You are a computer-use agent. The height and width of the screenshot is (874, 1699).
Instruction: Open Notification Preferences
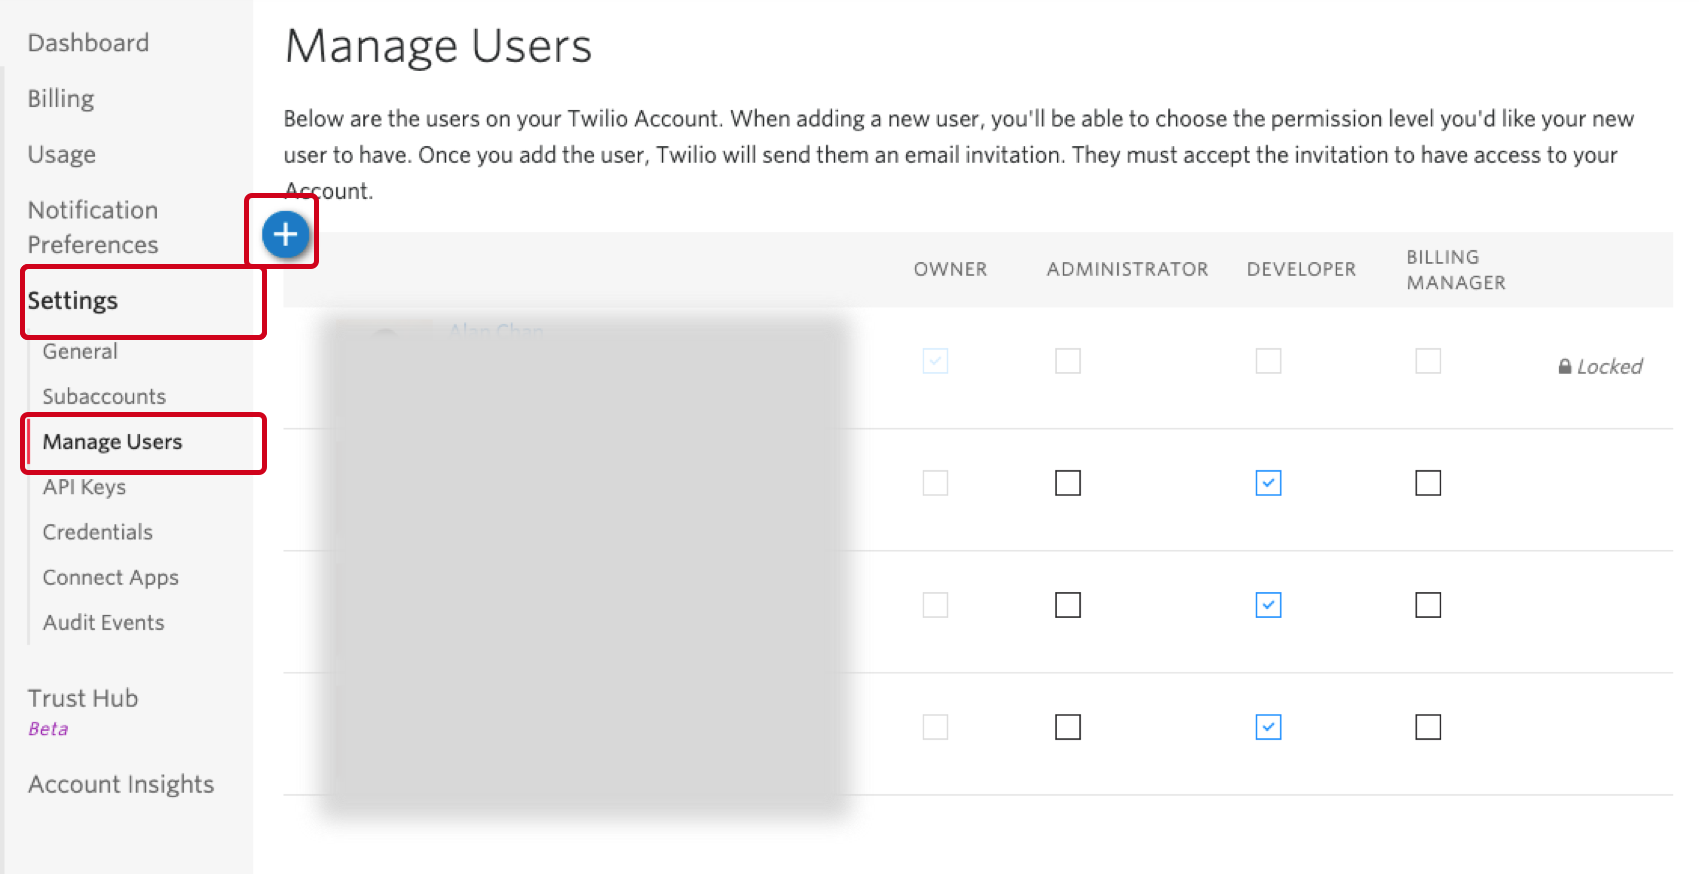tap(93, 227)
